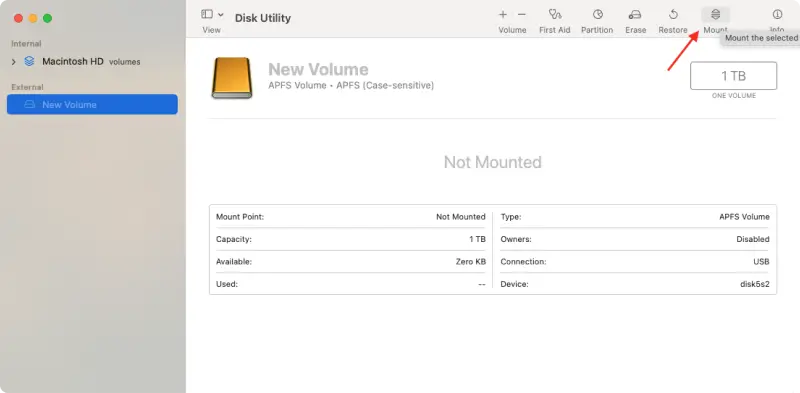The height and width of the screenshot is (393, 800).
Task: Click the APFS Volume • APFS (Case-sensitive) subtitle
Action: coord(351,85)
